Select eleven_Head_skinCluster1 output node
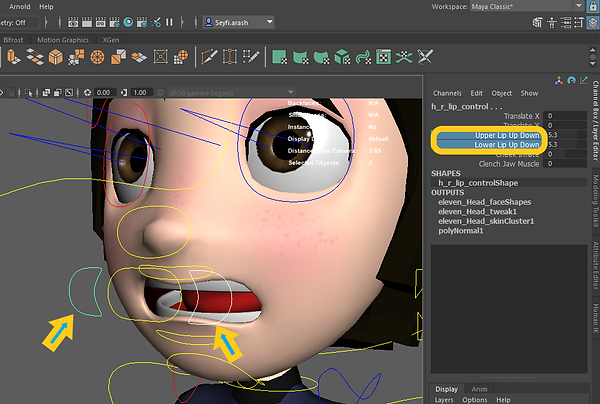The height and width of the screenshot is (404, 600). pyautogui.click(x=486, y=221)
